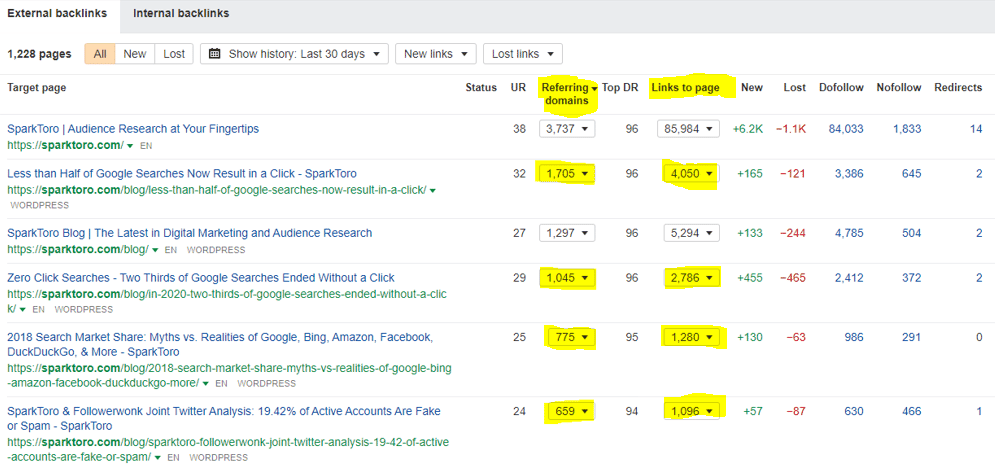The height and width of the screenshot is (466, 995).
Task: Click the 291 nofollow count
Action: tap(911, 337)
